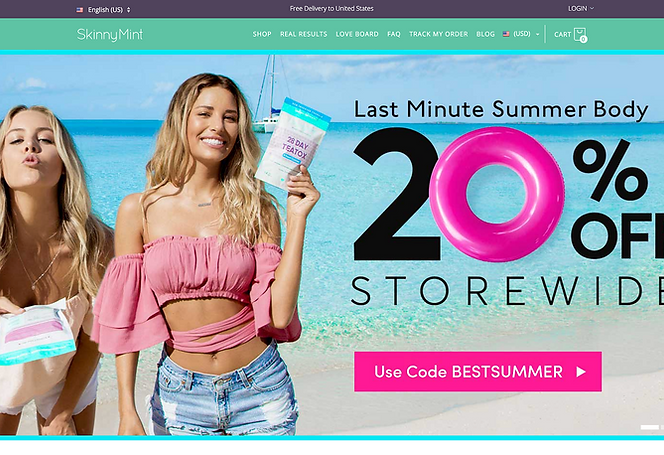Click the US flag beside English (US)
664x455 pixels.
[x=80, y=10]
